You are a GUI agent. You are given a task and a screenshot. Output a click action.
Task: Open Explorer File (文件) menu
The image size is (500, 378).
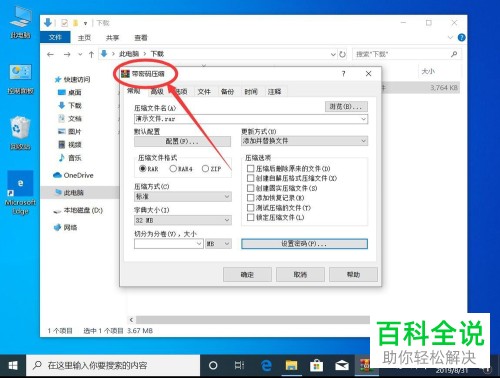tap(55, 37)
